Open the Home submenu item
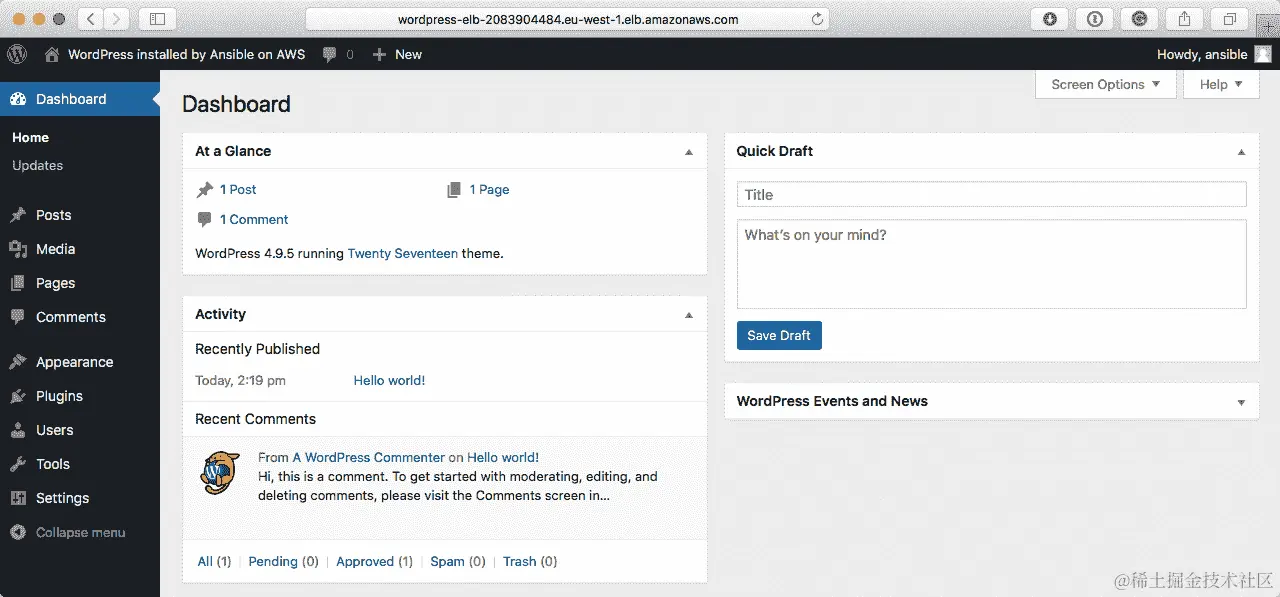Image resolution: width=1280 pixels, height=597 pixels. pyautogui.click(x=30, y=137)
